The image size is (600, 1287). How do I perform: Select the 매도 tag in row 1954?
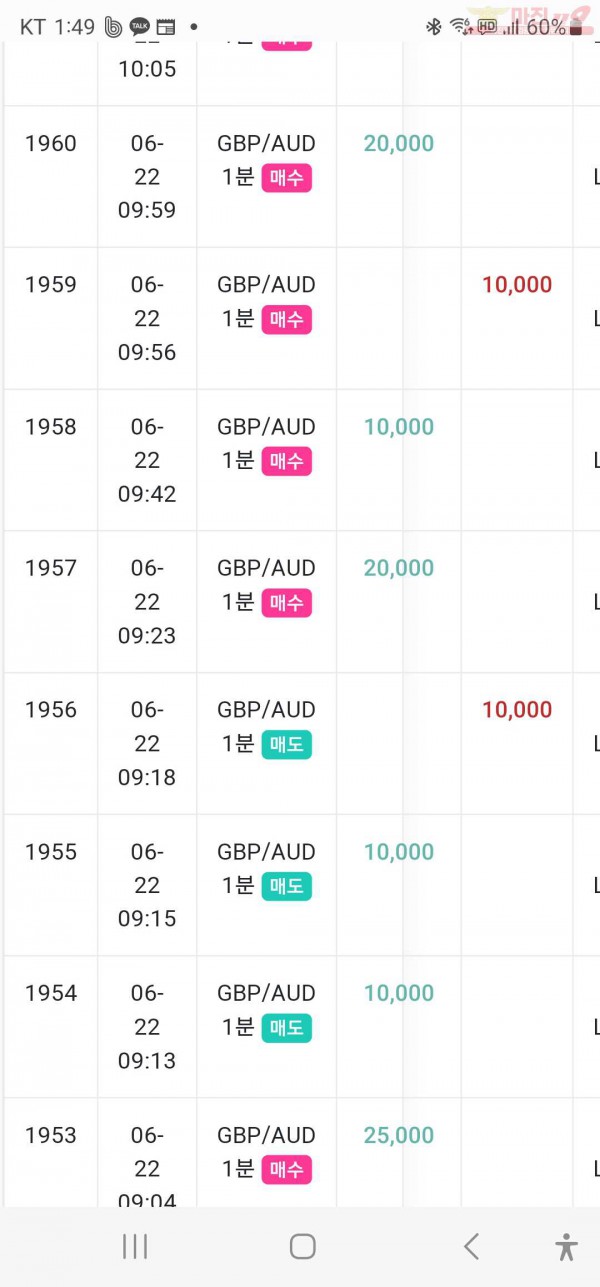point(286,1027)
